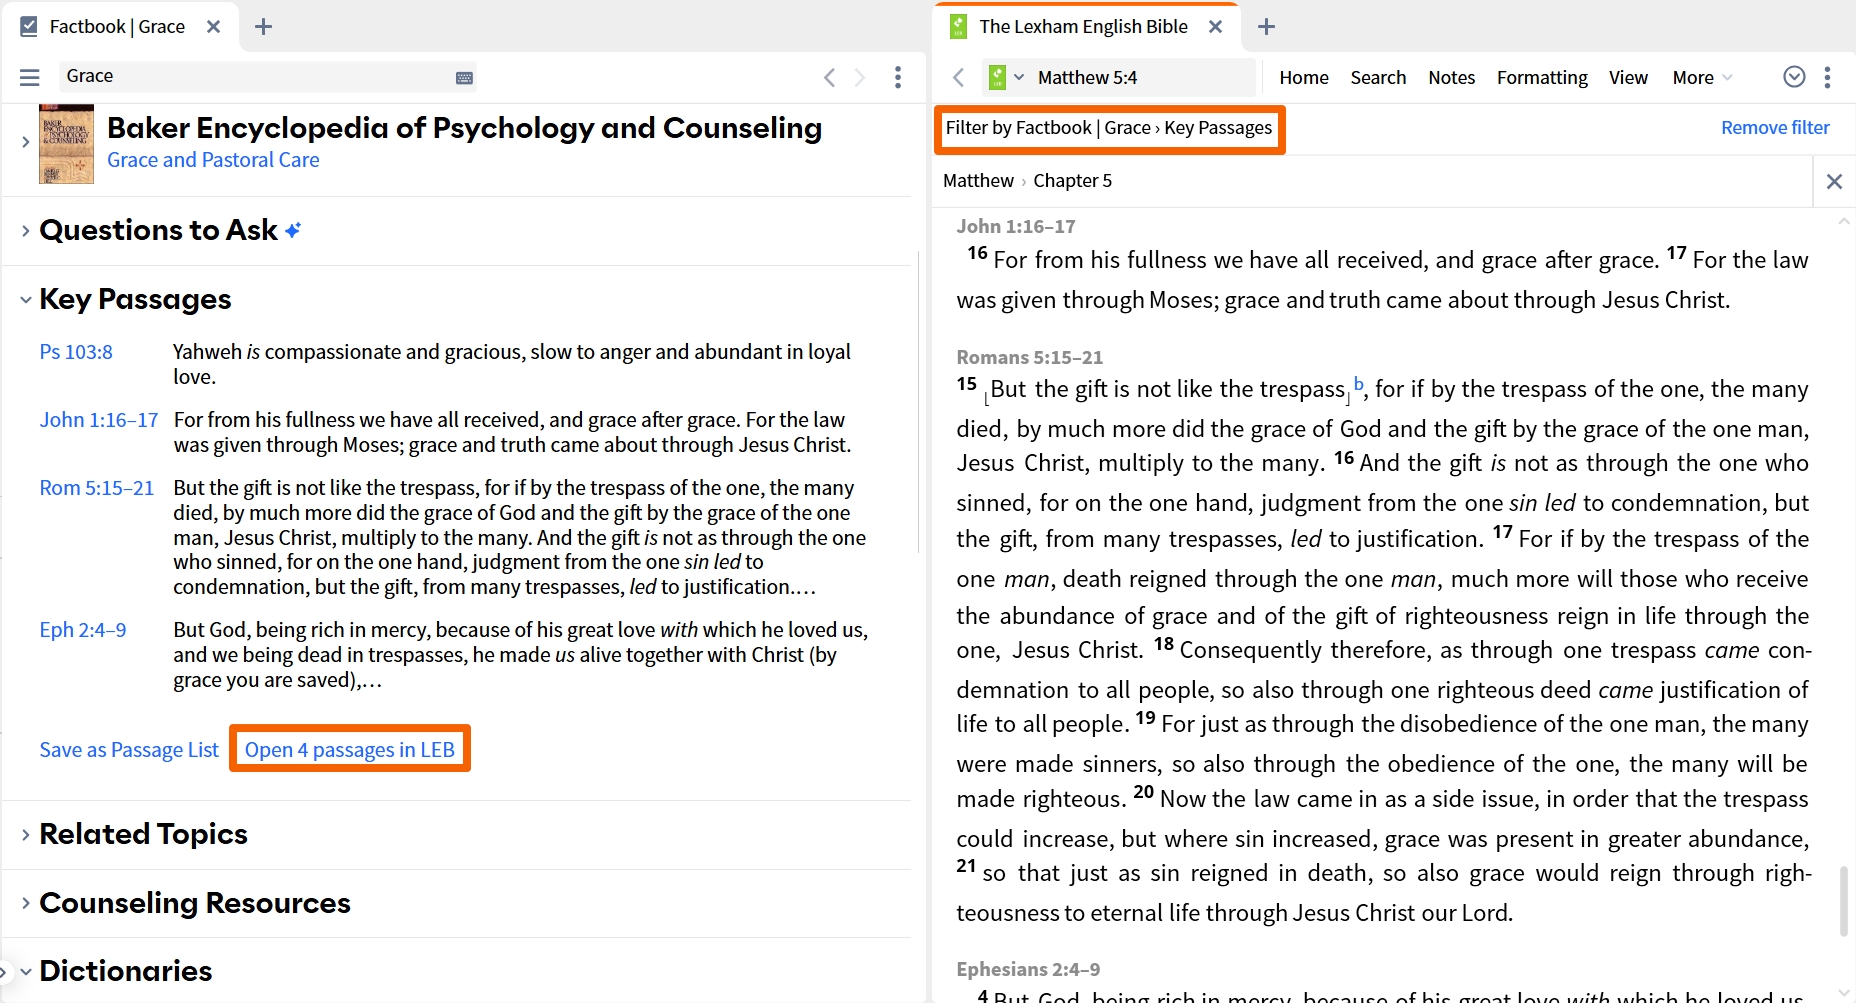Click the keyboard icon in Grace search box

click(464, 78)
